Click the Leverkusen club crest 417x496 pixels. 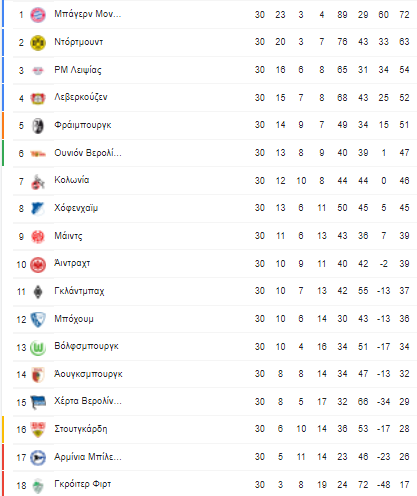(x=38, y=98)
